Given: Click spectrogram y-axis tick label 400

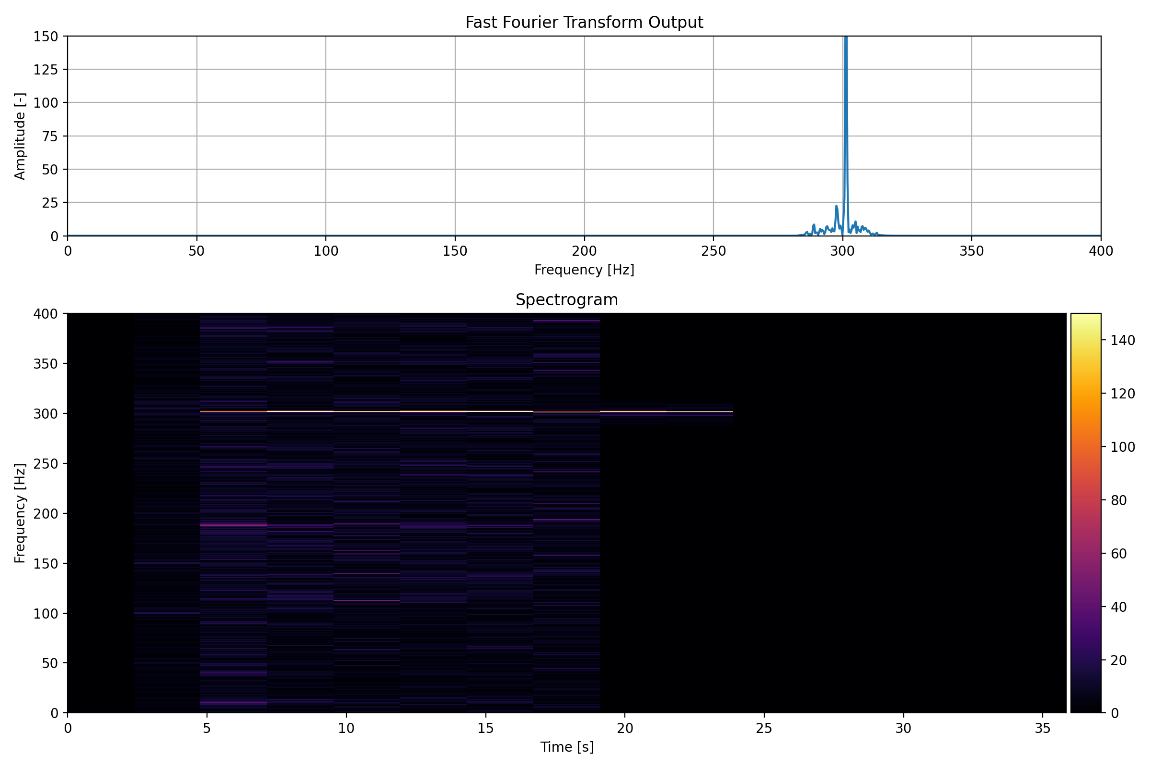Looking at the screenshot, I should [46, 314].
